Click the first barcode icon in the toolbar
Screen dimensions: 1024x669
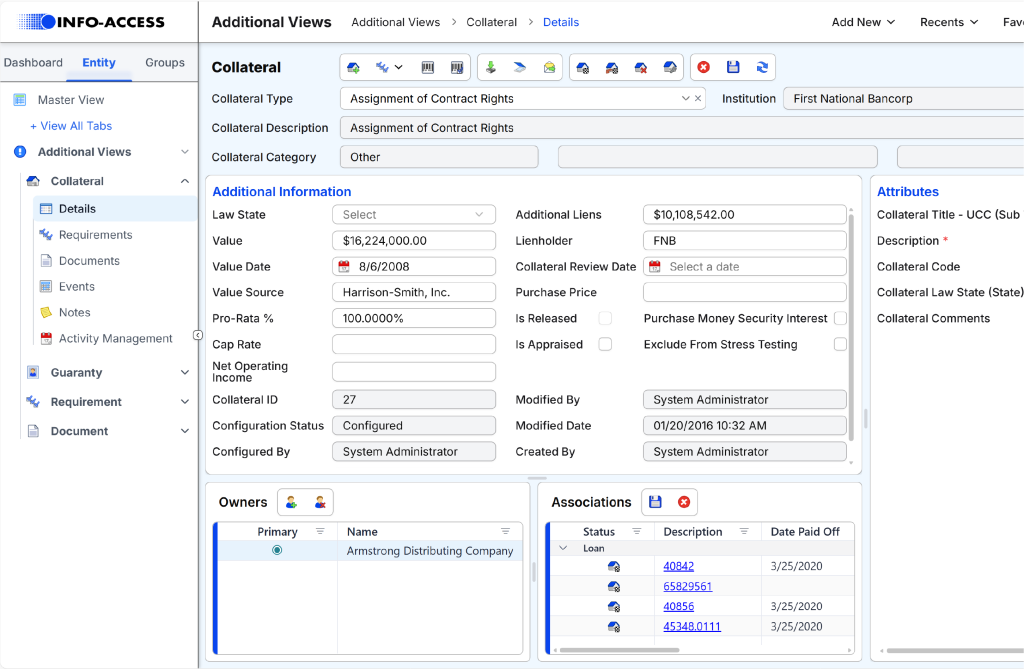click(x=428, y=66)
